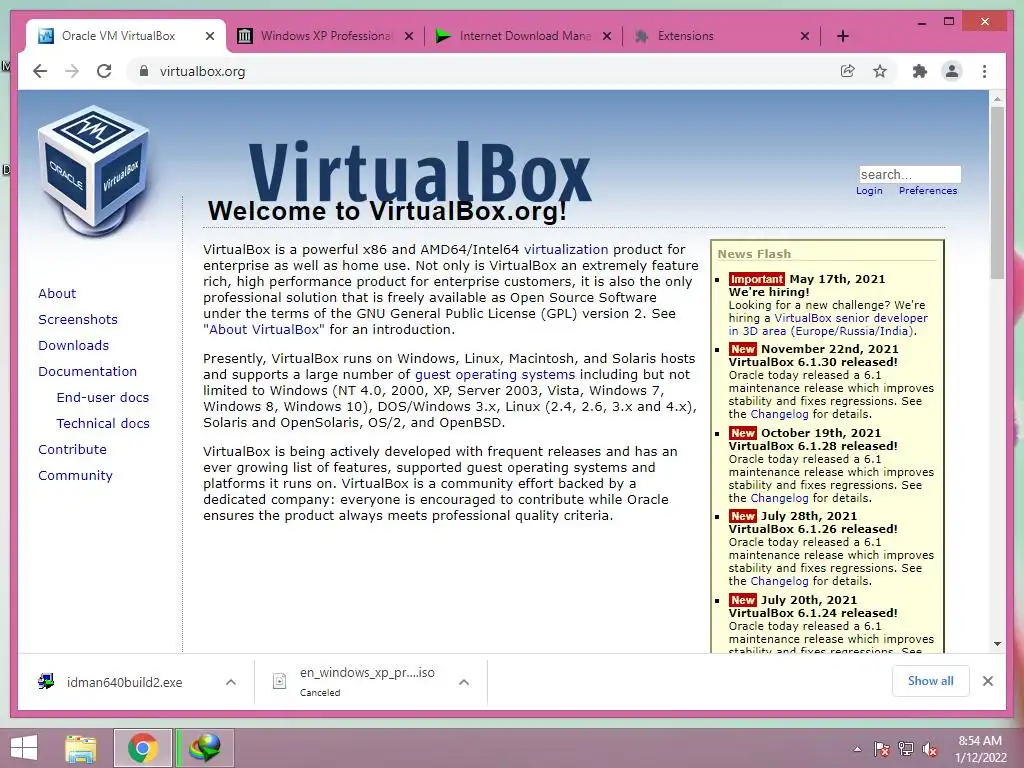Close the downloads shelf
This screenshot has height=768, width=1024.
coord(987,681)
